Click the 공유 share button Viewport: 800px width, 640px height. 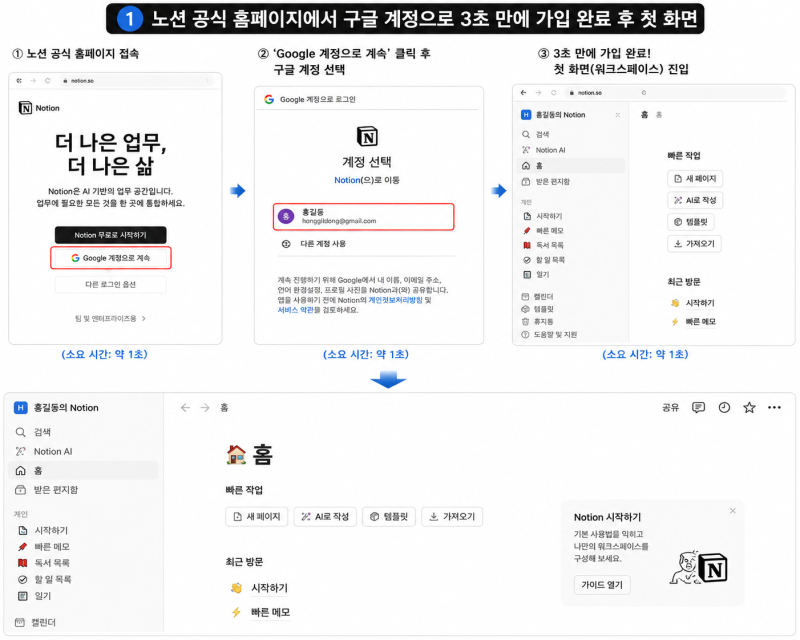(x=670, y=408)
